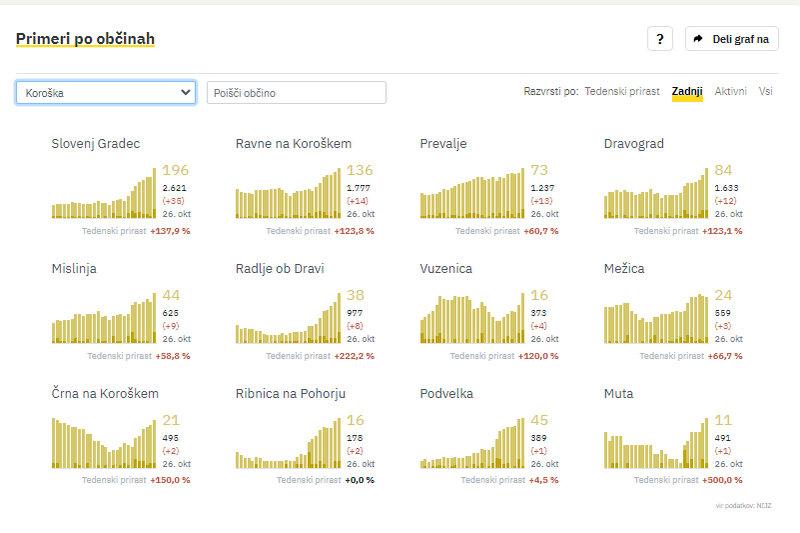Viewport: 800px width, 533px height.
Task: Open the Mislinja case chart
Action: coord(104,320)
